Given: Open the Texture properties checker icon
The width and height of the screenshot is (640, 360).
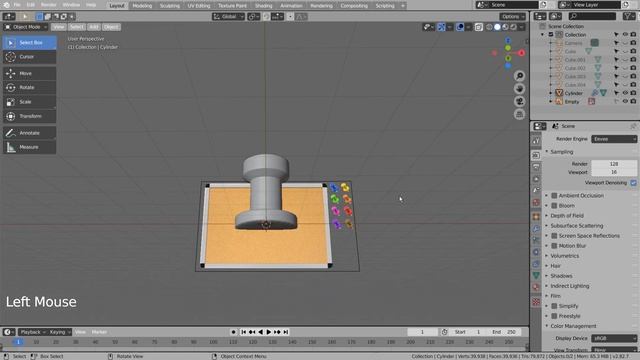Looking at the screenshot, I should (536, 302).
